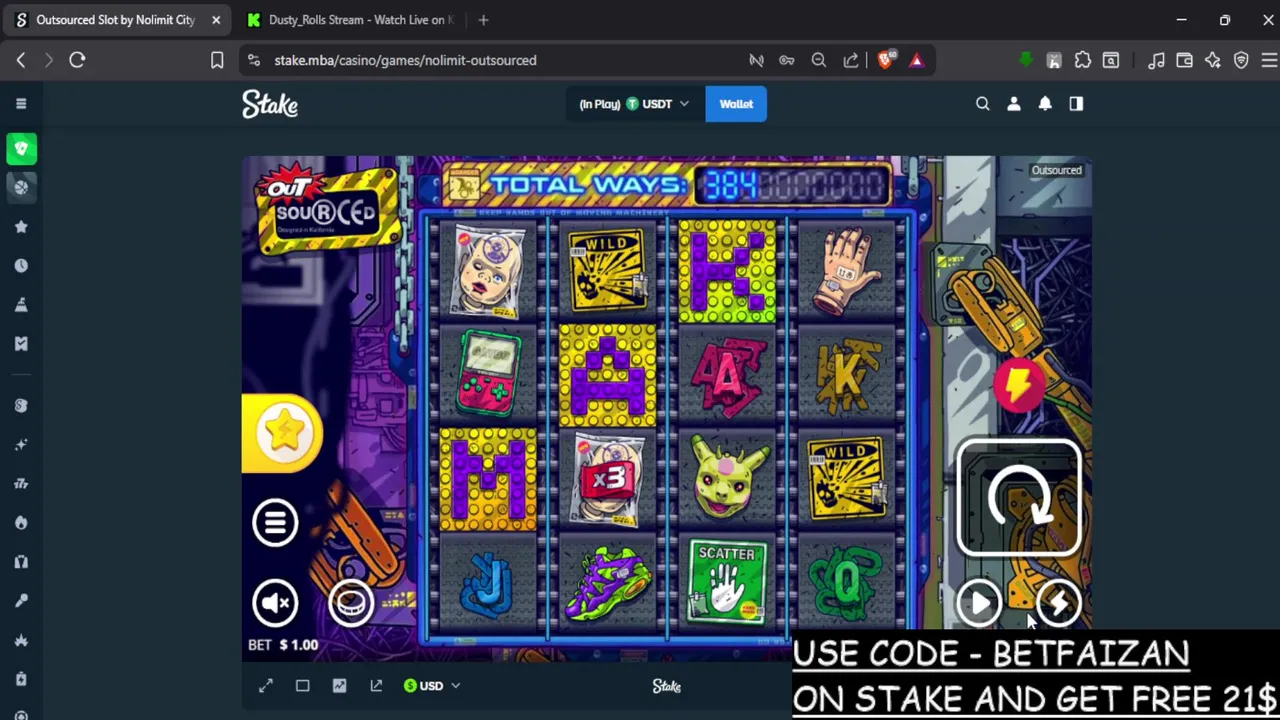The width and height of the screenshot is (1280, 720).
Task: Open the user profile icon
Action: 1014,104
